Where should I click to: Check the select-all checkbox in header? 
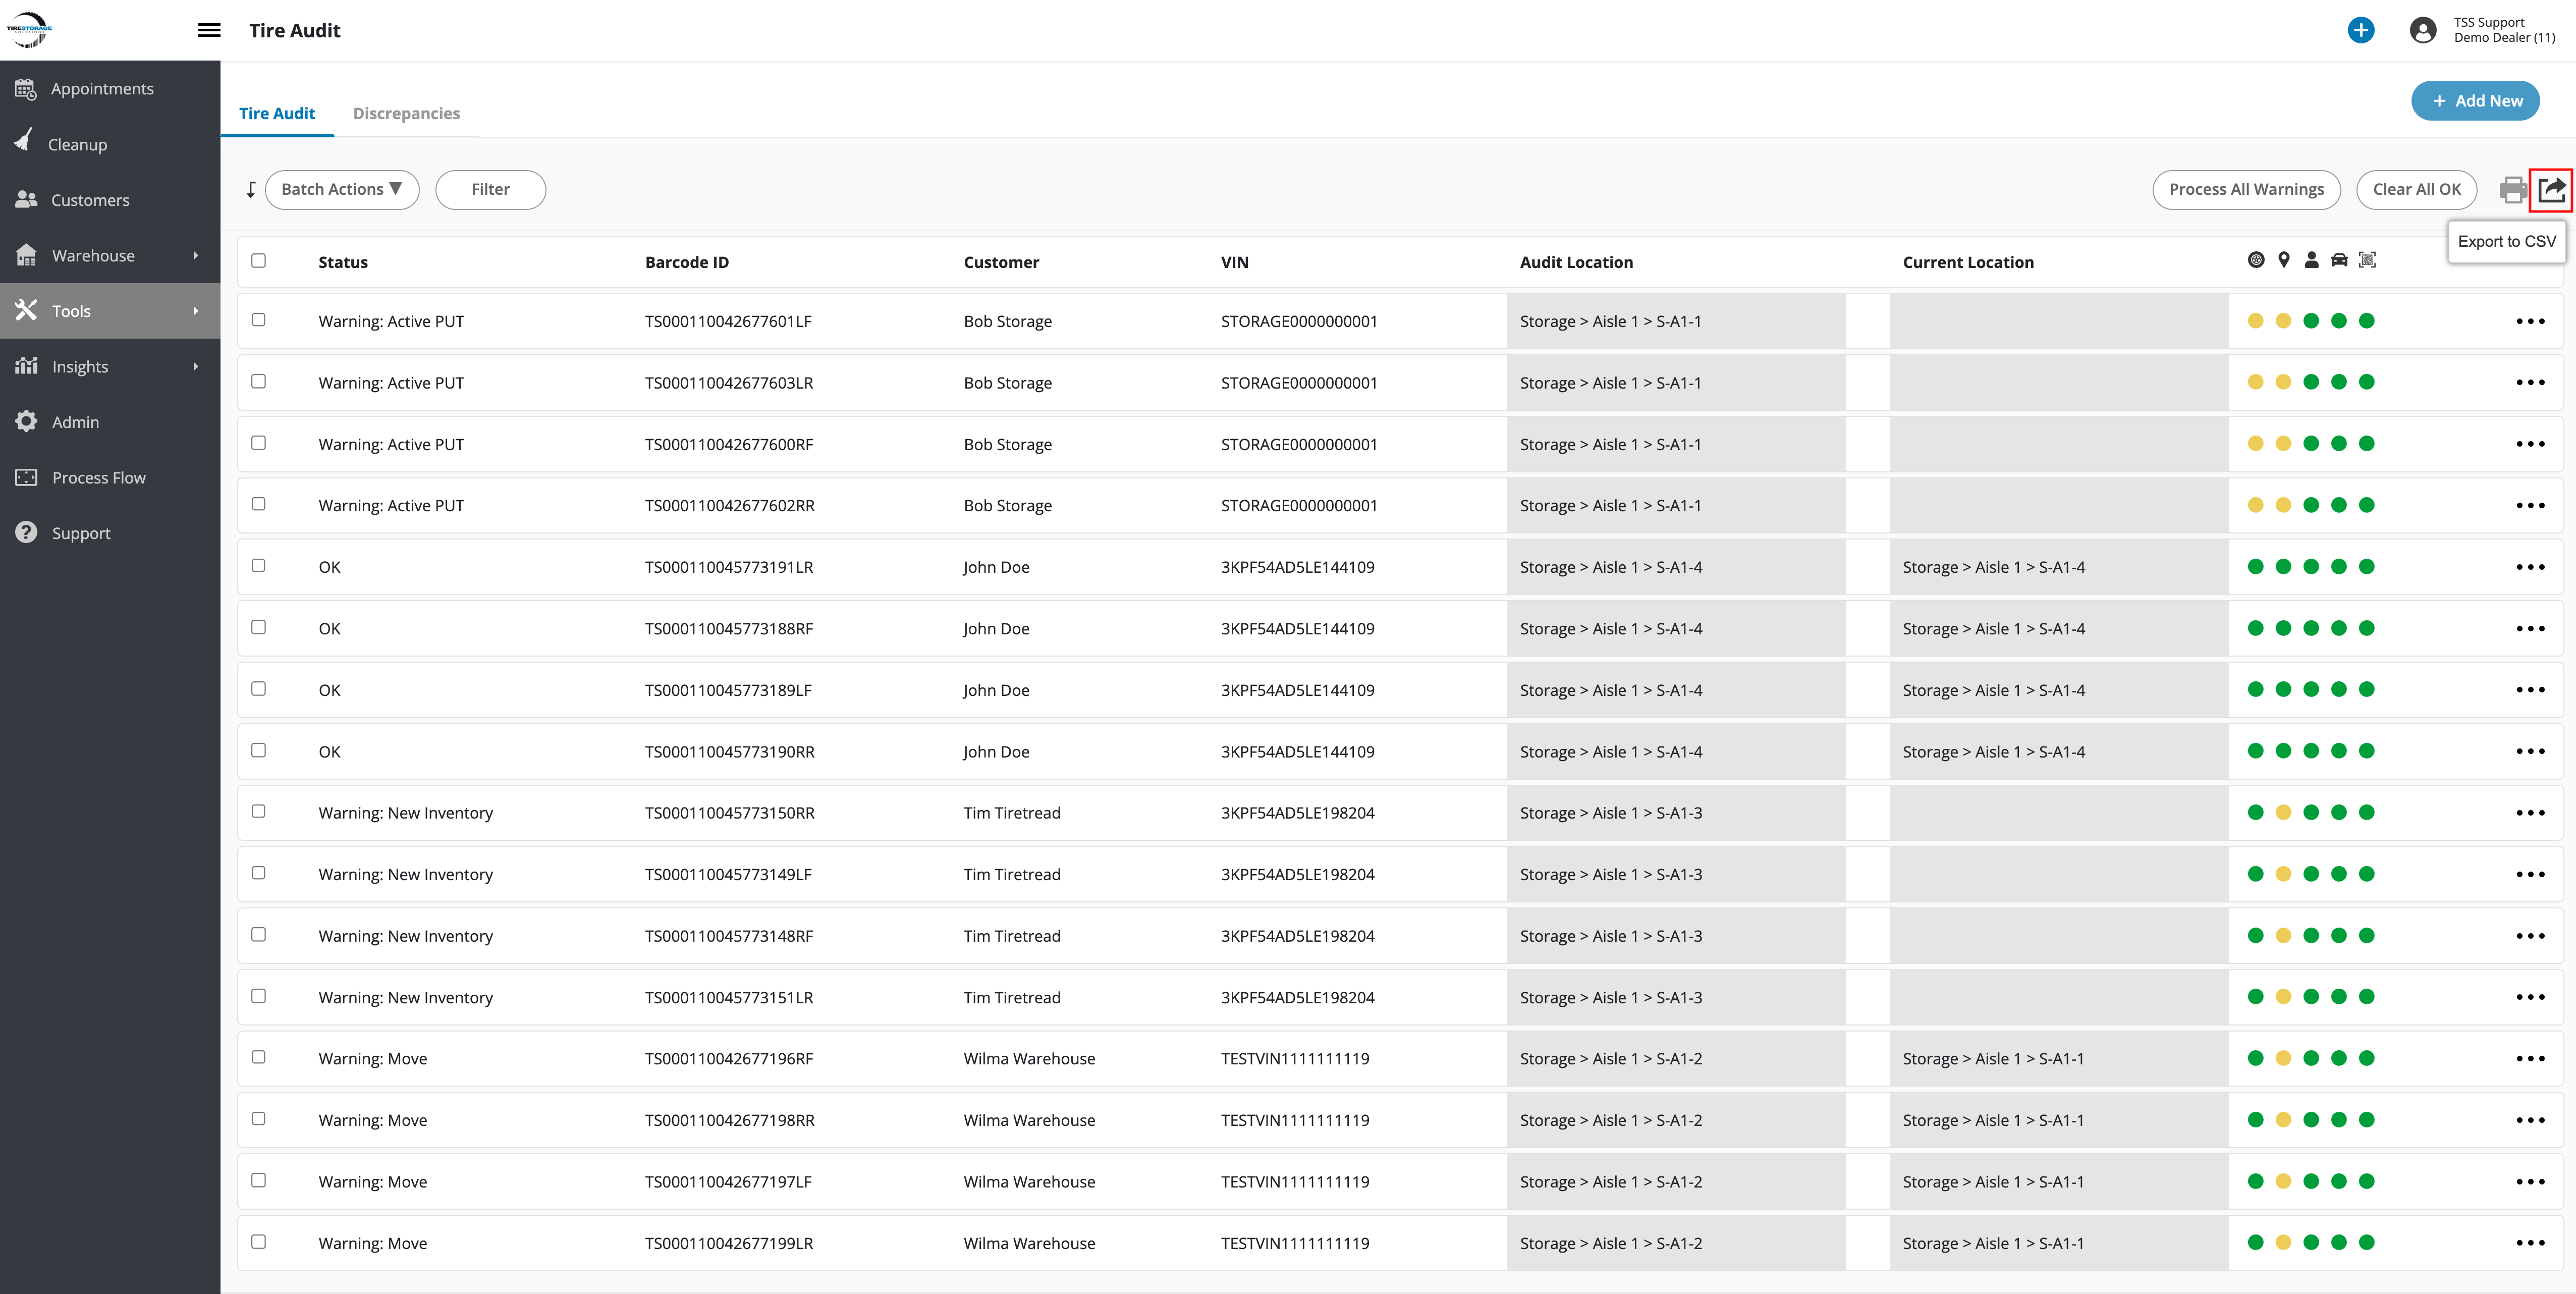tap(259, 260)
